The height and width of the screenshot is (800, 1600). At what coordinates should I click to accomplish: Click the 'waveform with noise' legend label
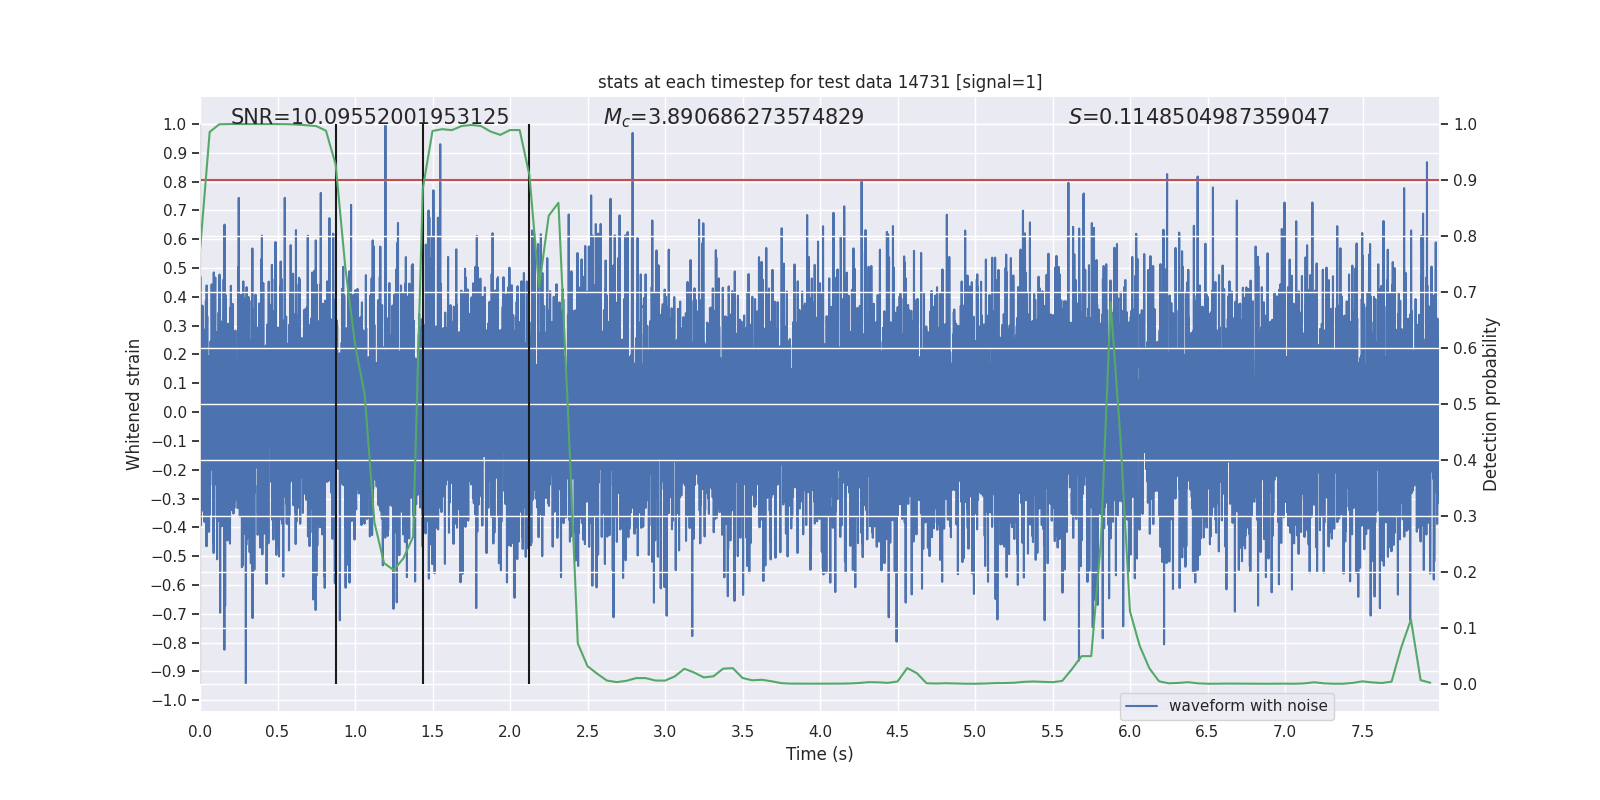[x=1247, y=706]
